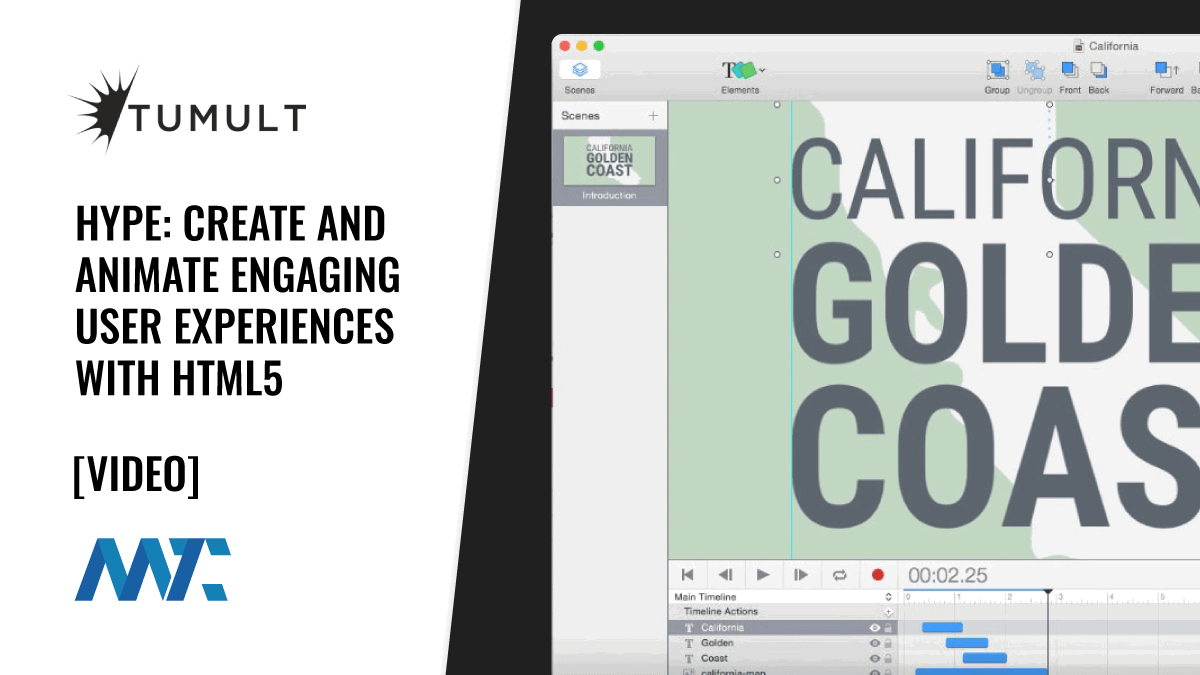Hide the Coast layer eye icon
1200x675 pixels.
click(x=874, y=659)
